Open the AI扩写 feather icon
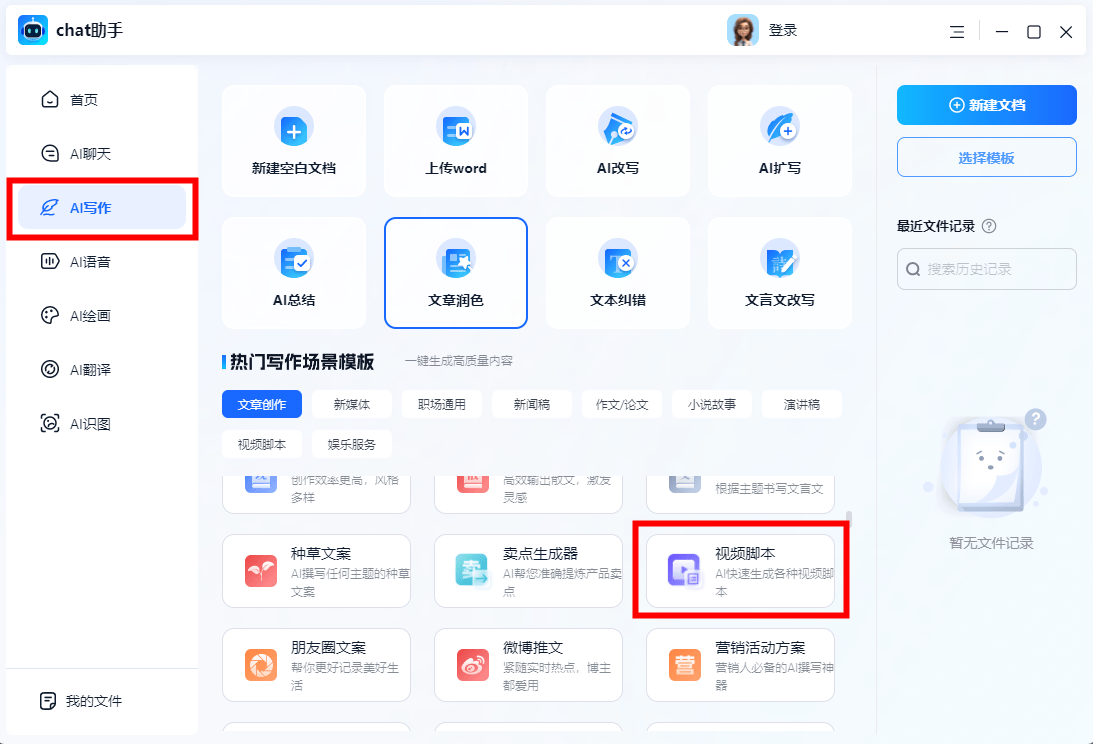 point(779,128)
